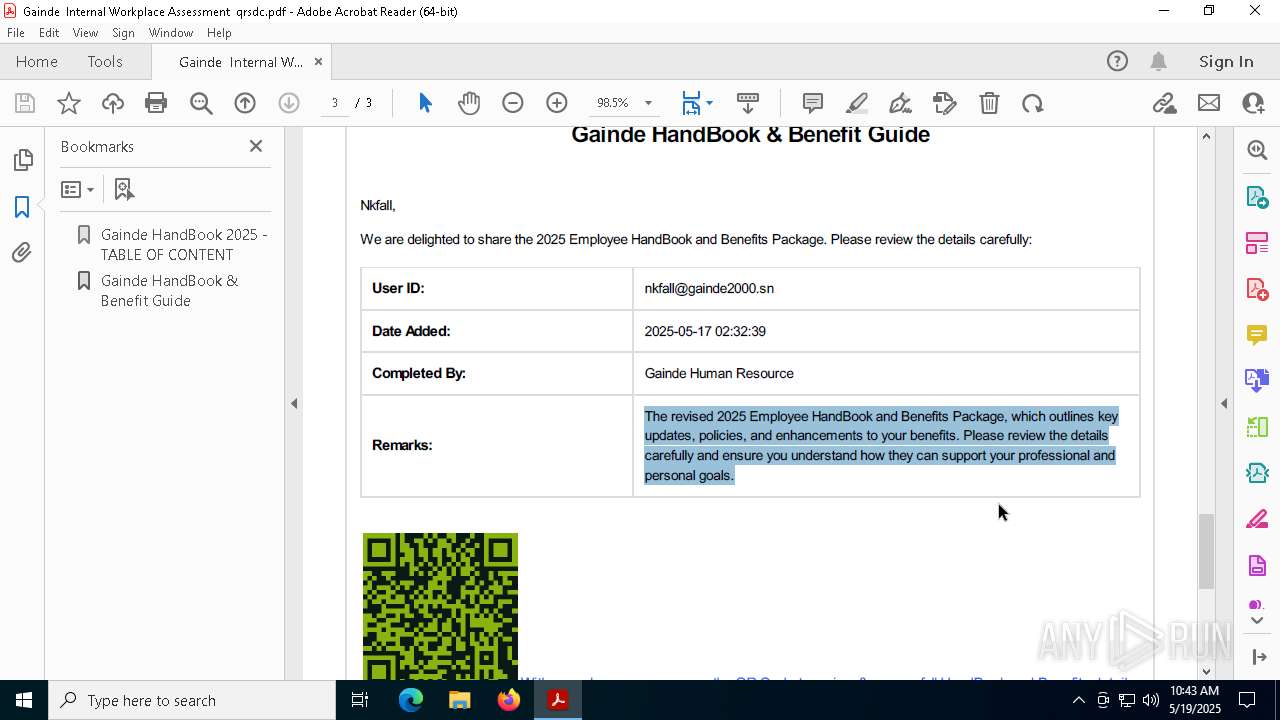Image resolution: width=1280 pixels, height=720 pixels.
Task: Open Create PDF tool in right pane
Action: (x=1257, y=289)
